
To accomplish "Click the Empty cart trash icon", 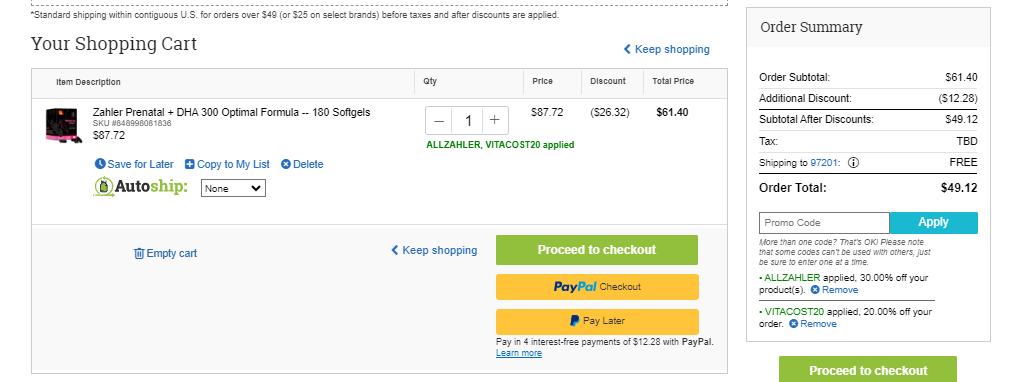I will click(x=139, y=253).
